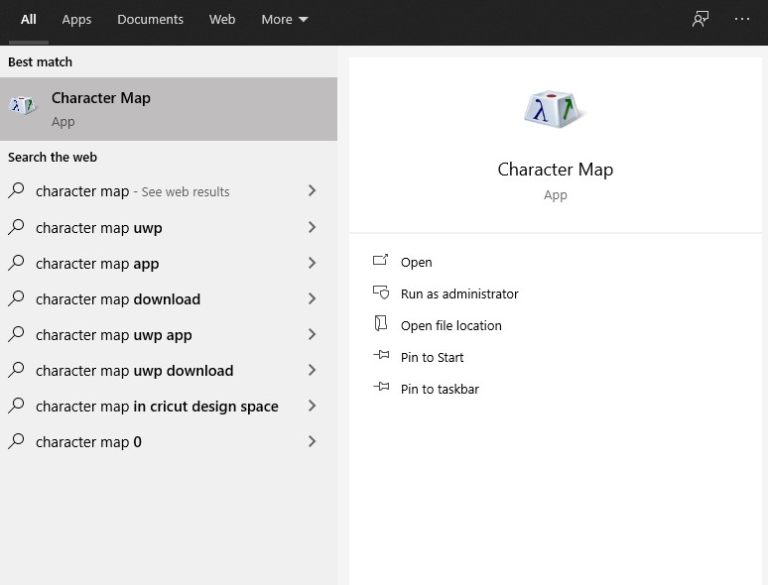The image size is (768, 585).
Task: Expand arrow for 'character map download' suggestion
Action: click(x=312, y=298)
